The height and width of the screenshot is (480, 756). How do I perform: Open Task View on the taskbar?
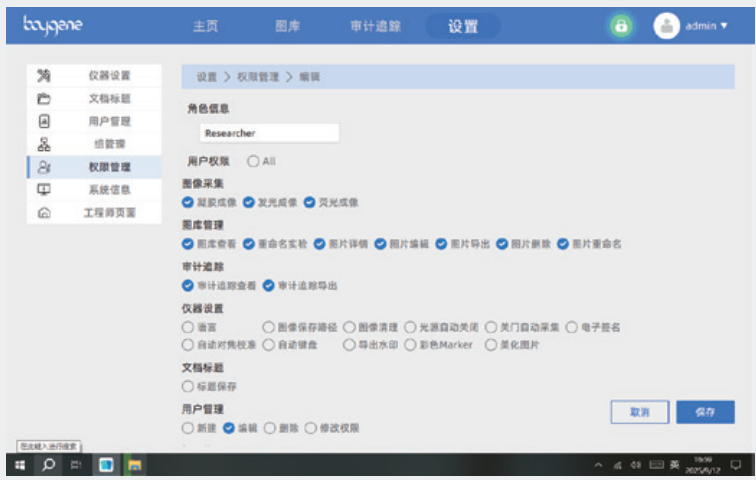(x=76, y=465)
